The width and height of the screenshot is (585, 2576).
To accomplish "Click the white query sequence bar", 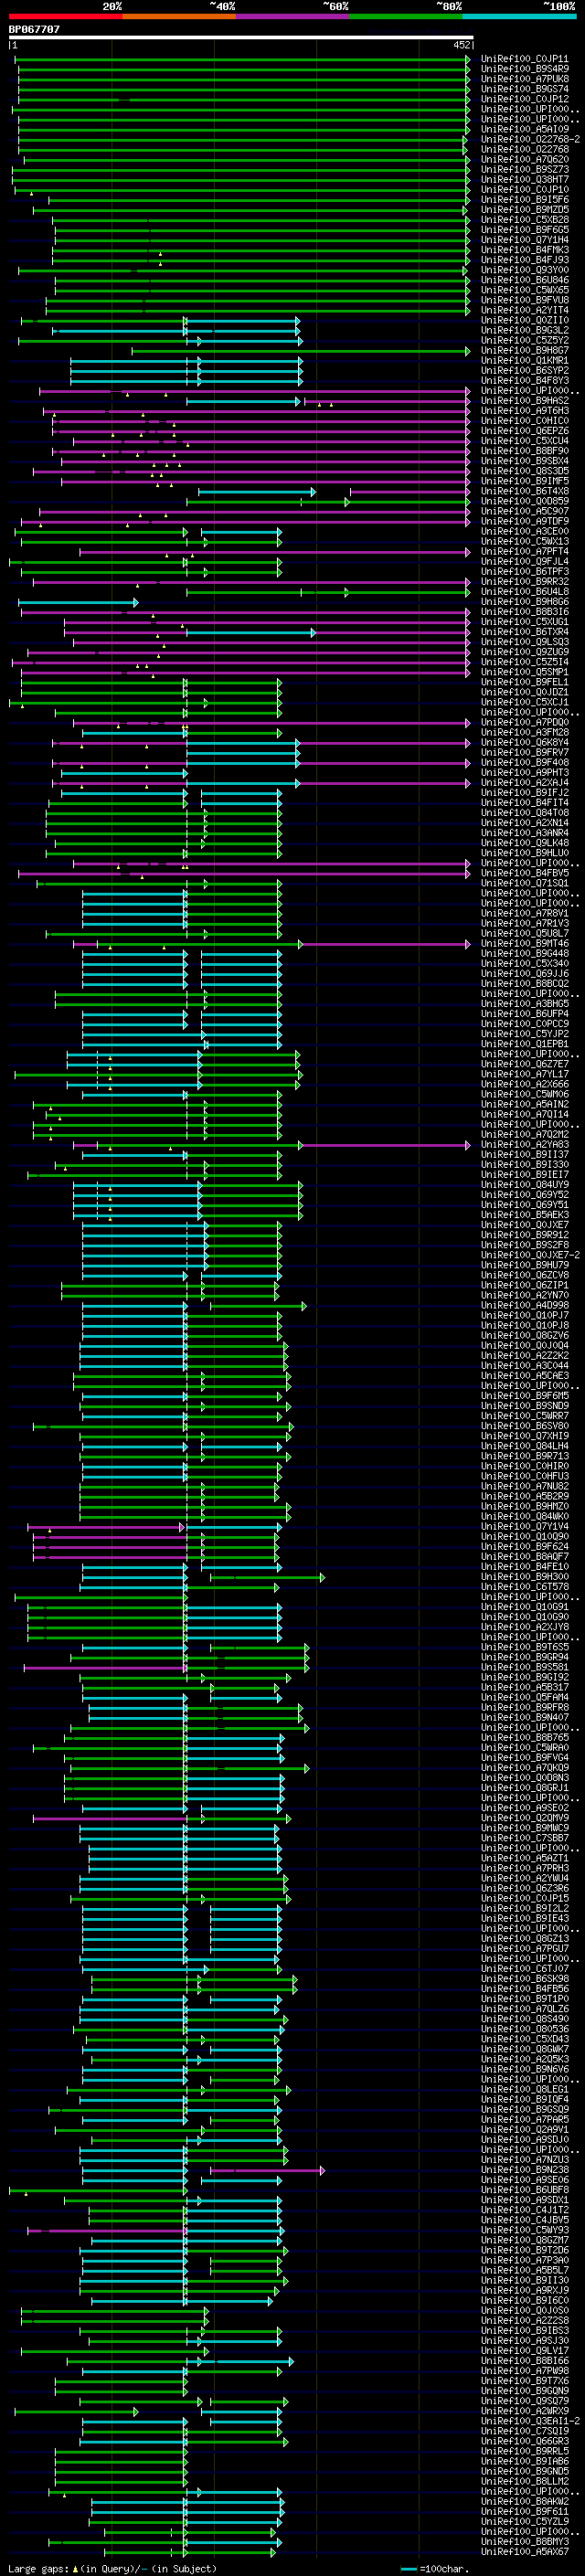I will click(241, 38).
